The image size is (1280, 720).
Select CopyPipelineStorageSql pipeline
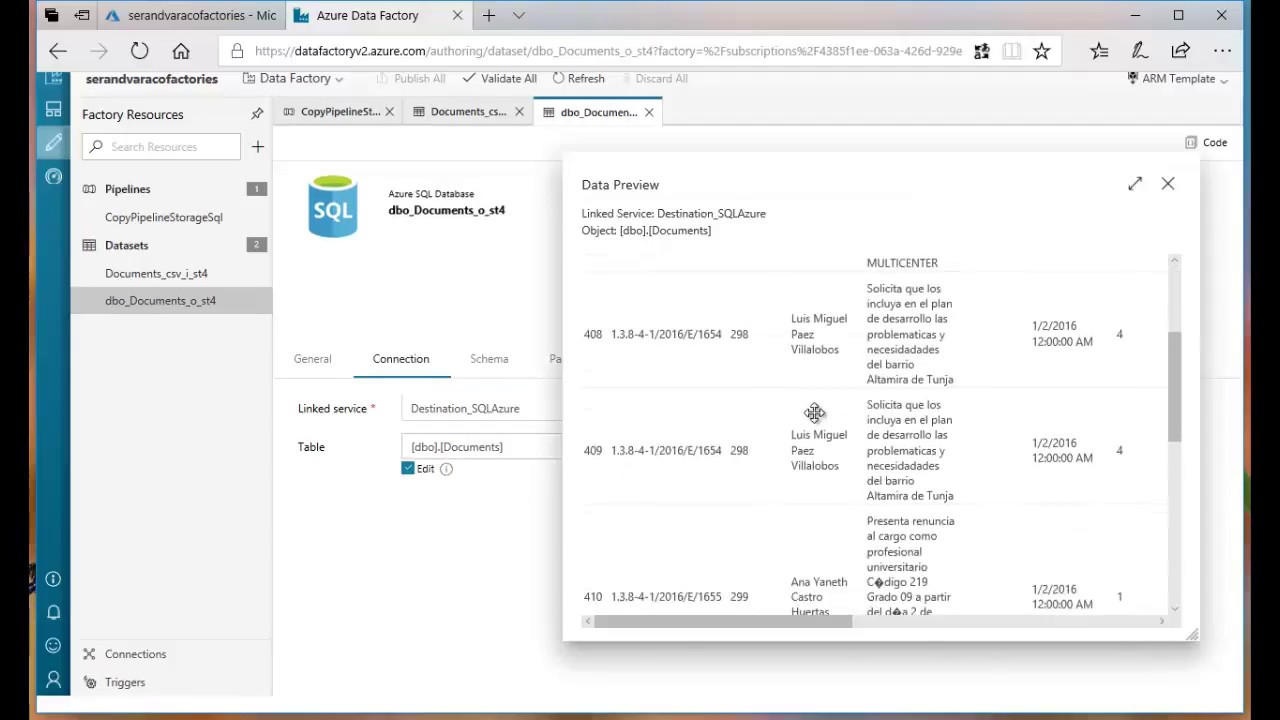point(164,217)
